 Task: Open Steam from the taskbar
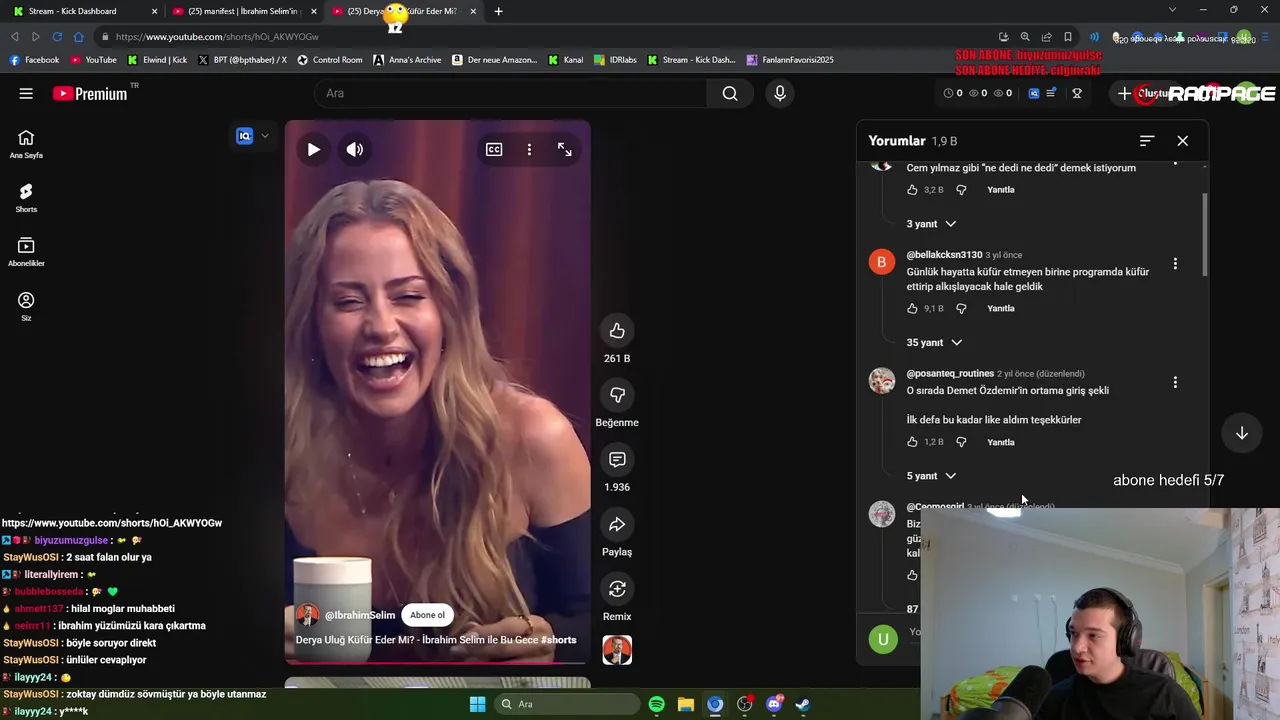803,704
